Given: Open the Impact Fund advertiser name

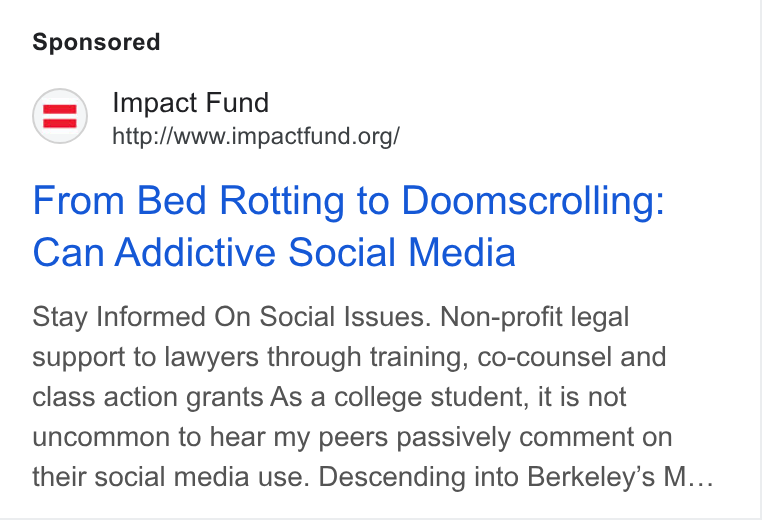Looking at the screenshot, I should [x=190, y=103].
